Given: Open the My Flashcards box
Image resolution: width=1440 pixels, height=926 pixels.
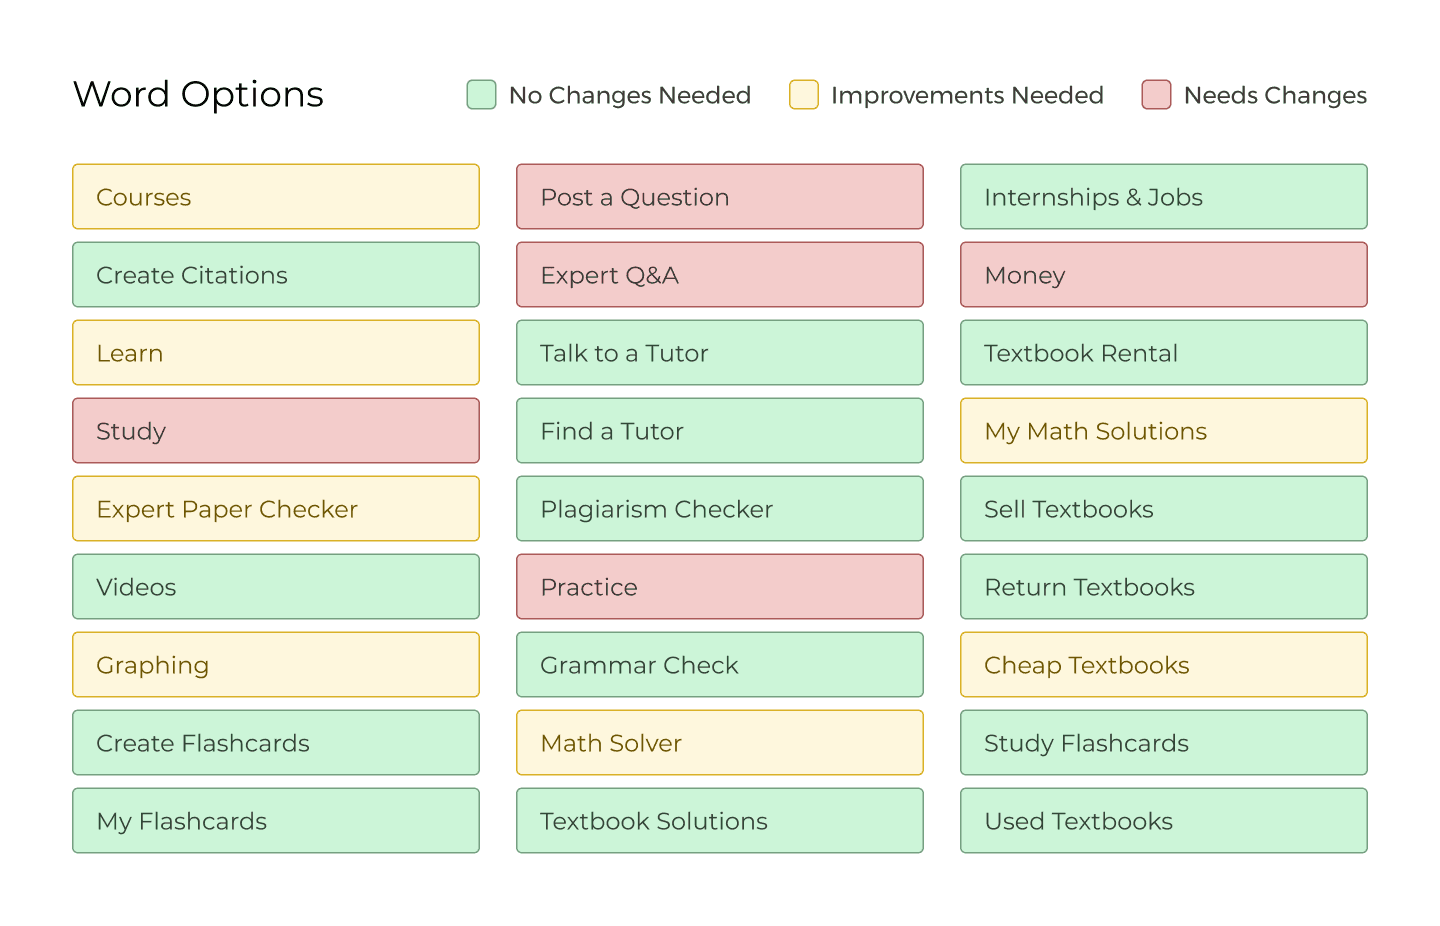Looking at the screenshot, I should (276, 821).
